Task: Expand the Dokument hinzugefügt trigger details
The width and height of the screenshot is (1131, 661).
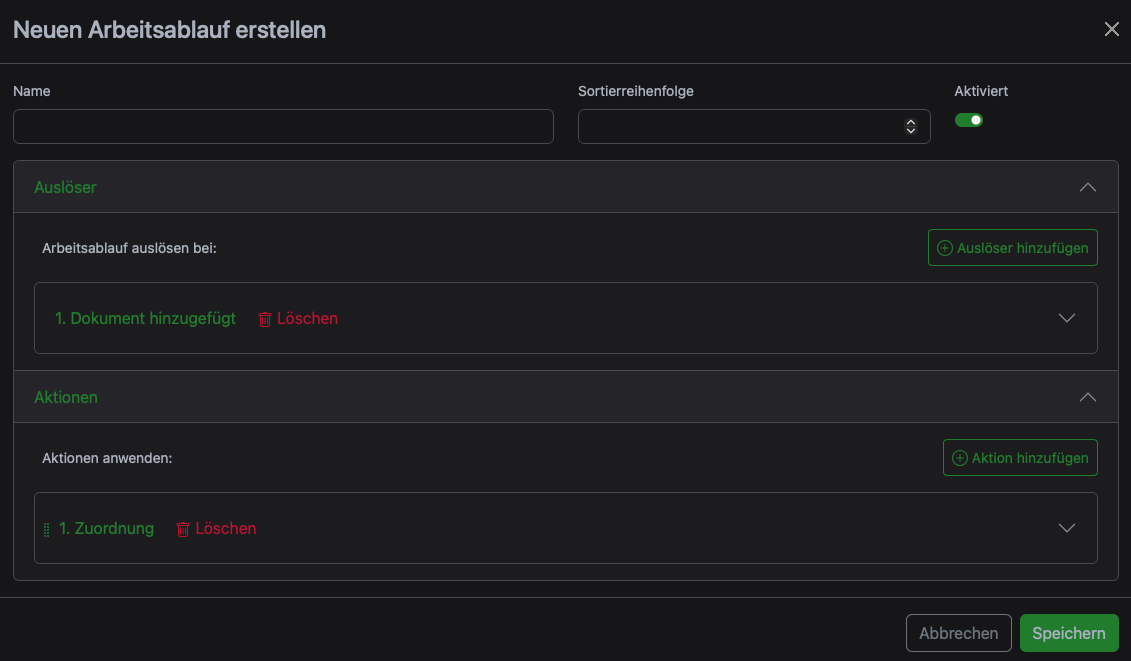Action: coord(1067,318)
